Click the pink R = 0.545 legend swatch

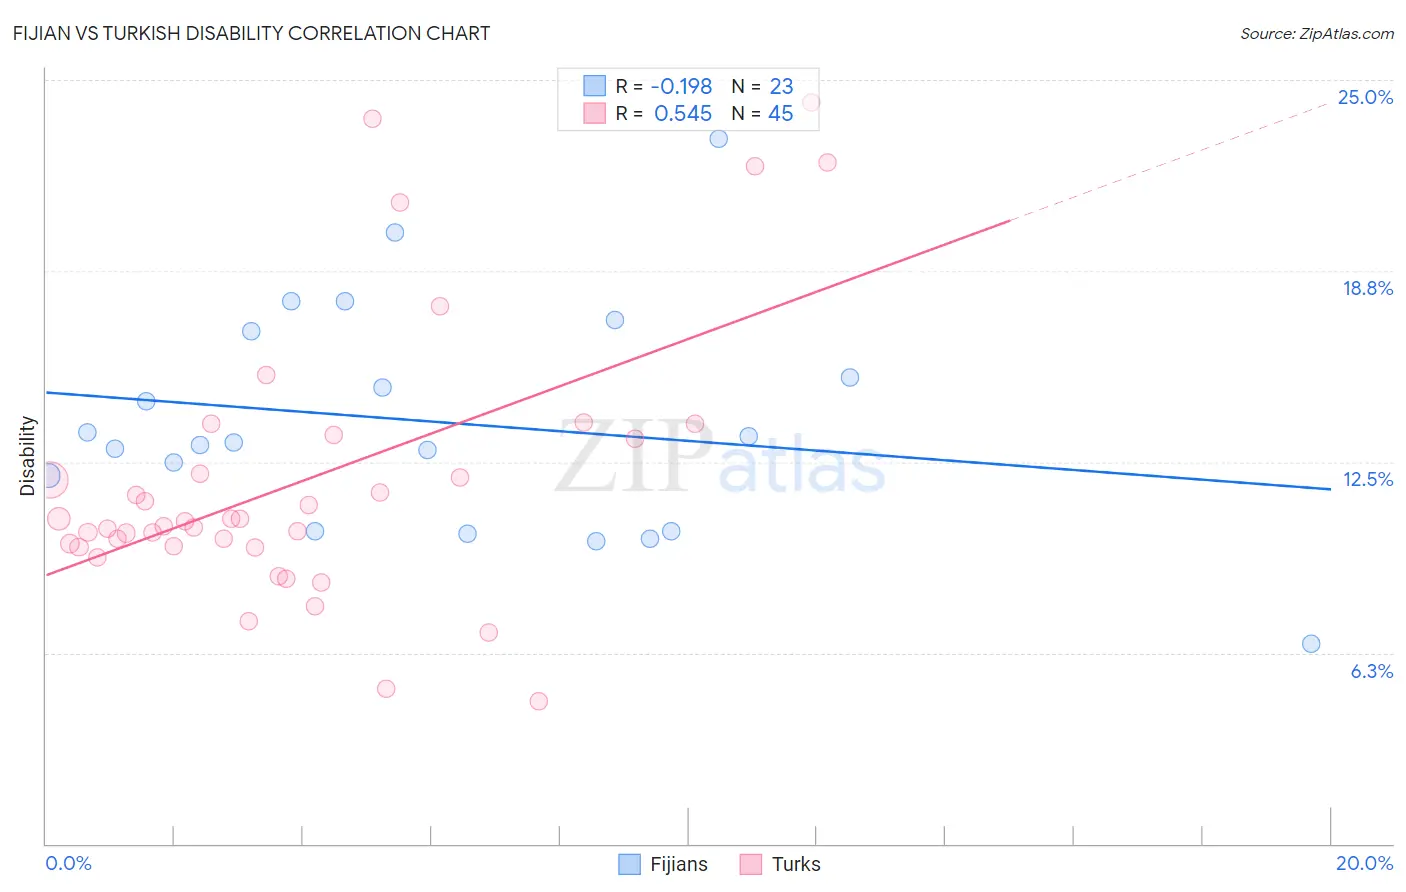(595, 113)
